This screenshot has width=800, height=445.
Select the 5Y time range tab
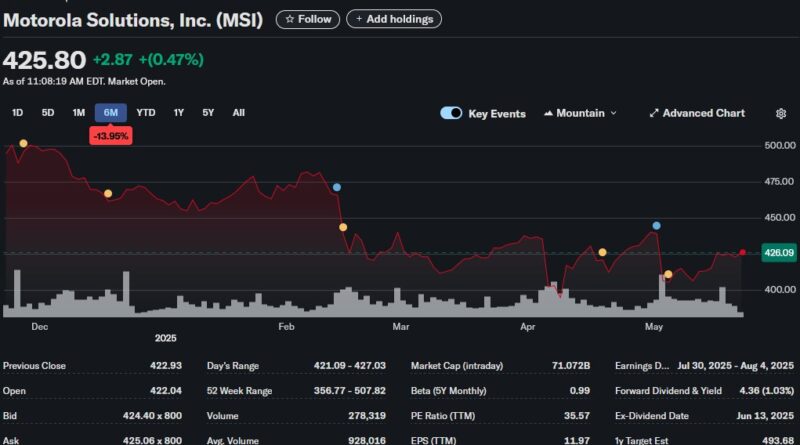208,113
